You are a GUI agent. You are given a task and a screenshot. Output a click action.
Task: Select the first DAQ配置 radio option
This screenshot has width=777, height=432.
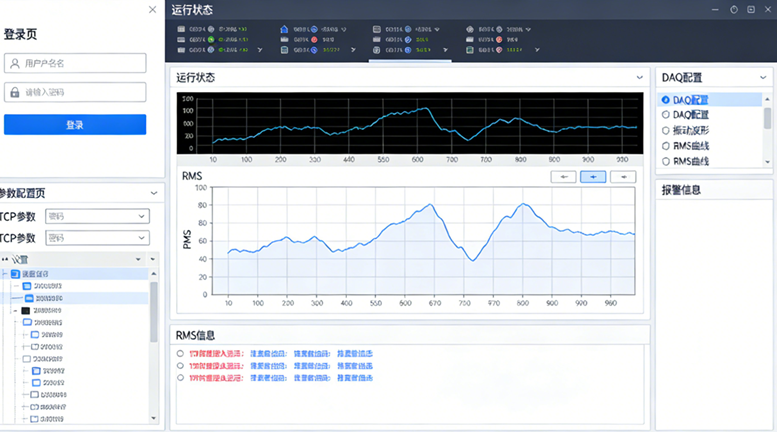[x=665, y=100]
